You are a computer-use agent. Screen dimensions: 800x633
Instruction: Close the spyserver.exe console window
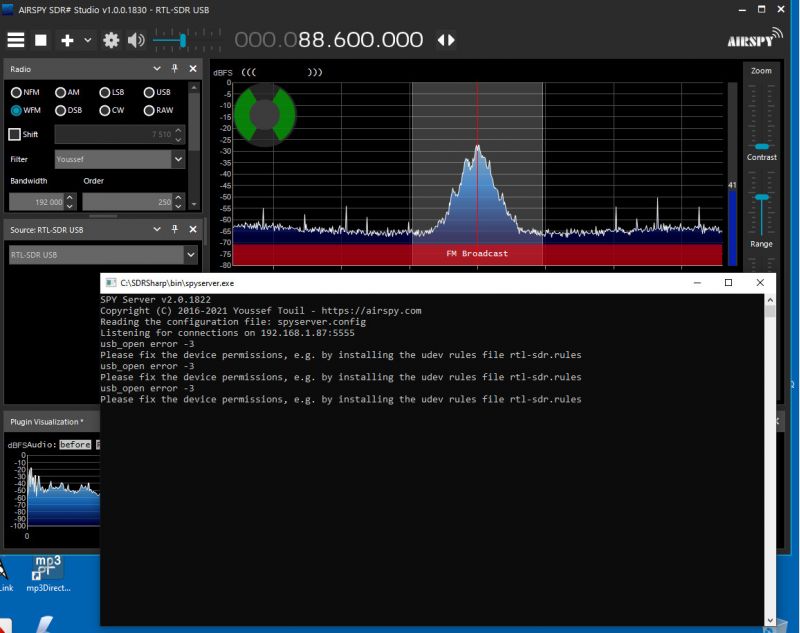760,283
